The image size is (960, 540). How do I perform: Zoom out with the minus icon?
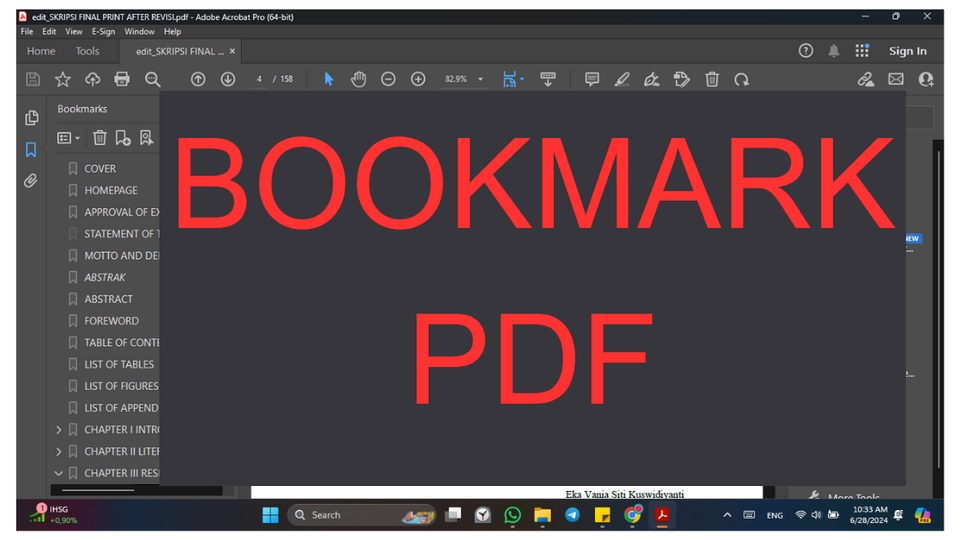(388, 80)
